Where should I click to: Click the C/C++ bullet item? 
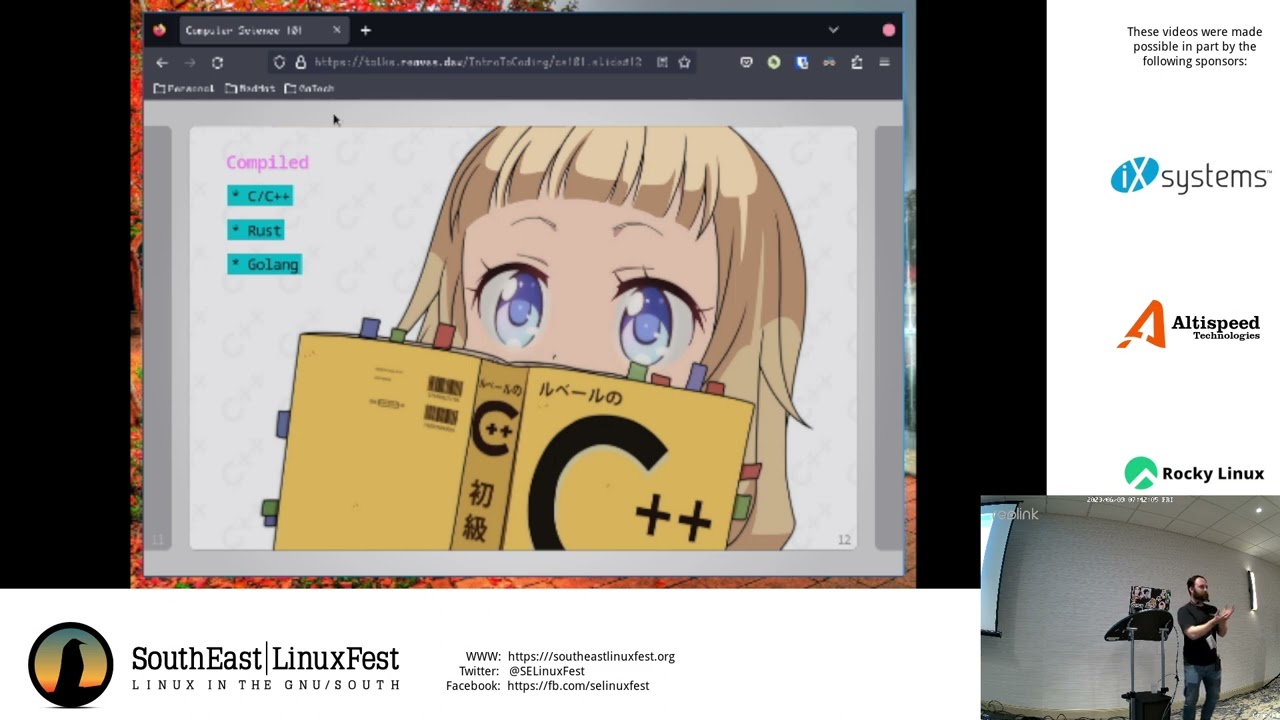tap(260, 196)
